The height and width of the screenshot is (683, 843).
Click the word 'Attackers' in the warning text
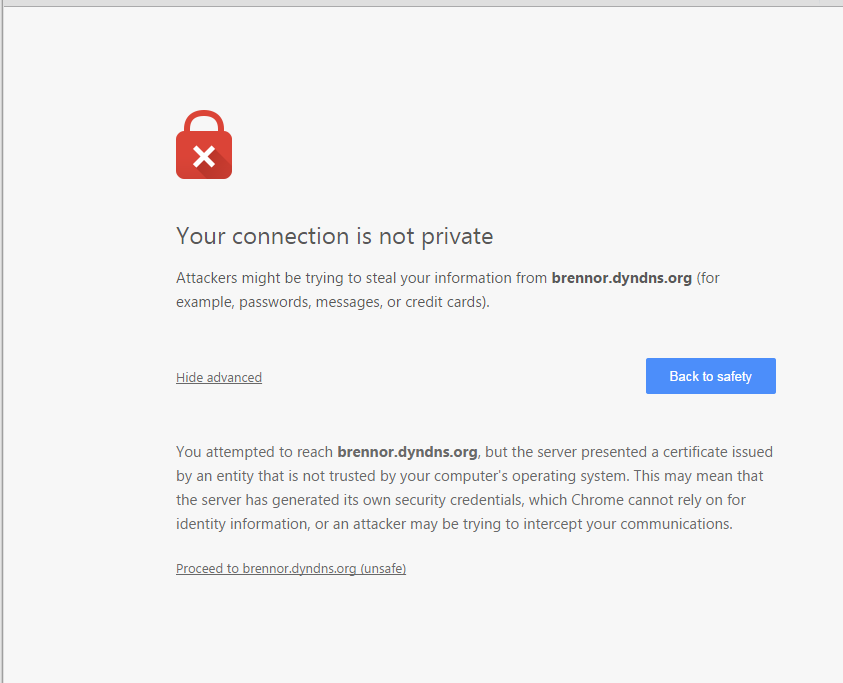point(207,278)
